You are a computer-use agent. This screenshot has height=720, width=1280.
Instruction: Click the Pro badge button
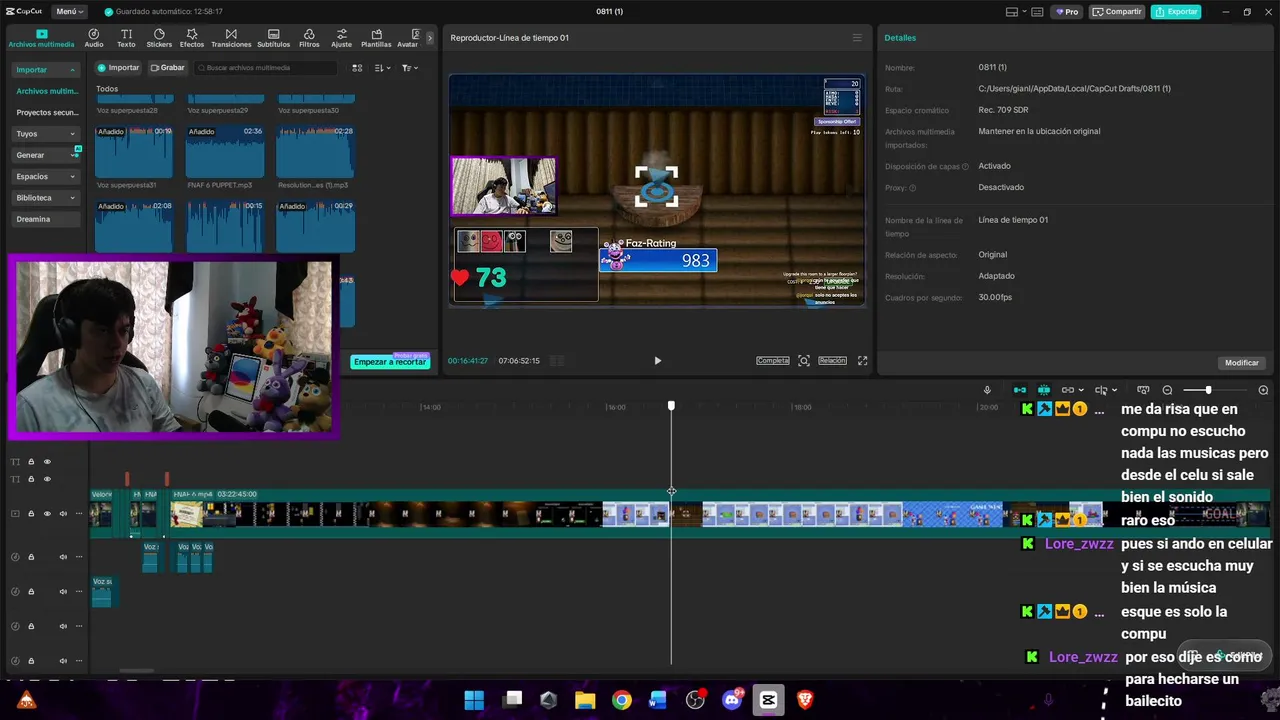point(1067,12)
